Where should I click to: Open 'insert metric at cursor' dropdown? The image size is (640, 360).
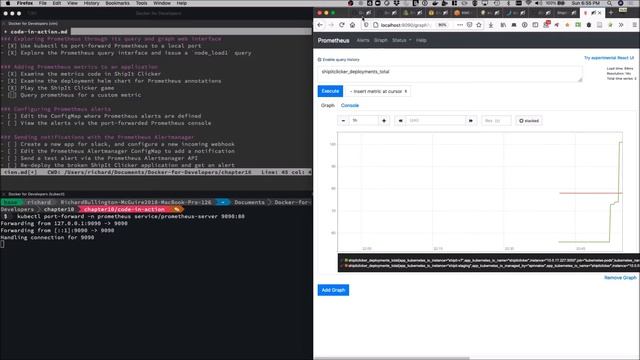tap(378, 91)
